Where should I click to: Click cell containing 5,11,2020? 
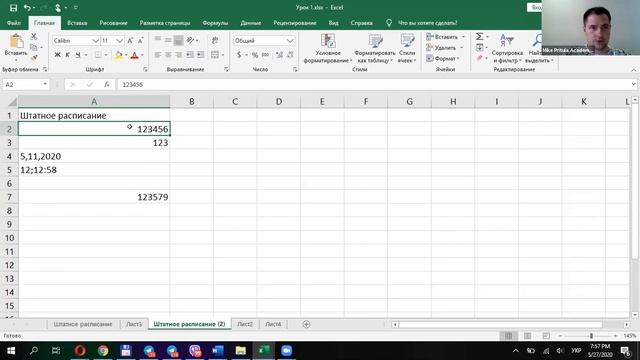[x=94, y=156]
